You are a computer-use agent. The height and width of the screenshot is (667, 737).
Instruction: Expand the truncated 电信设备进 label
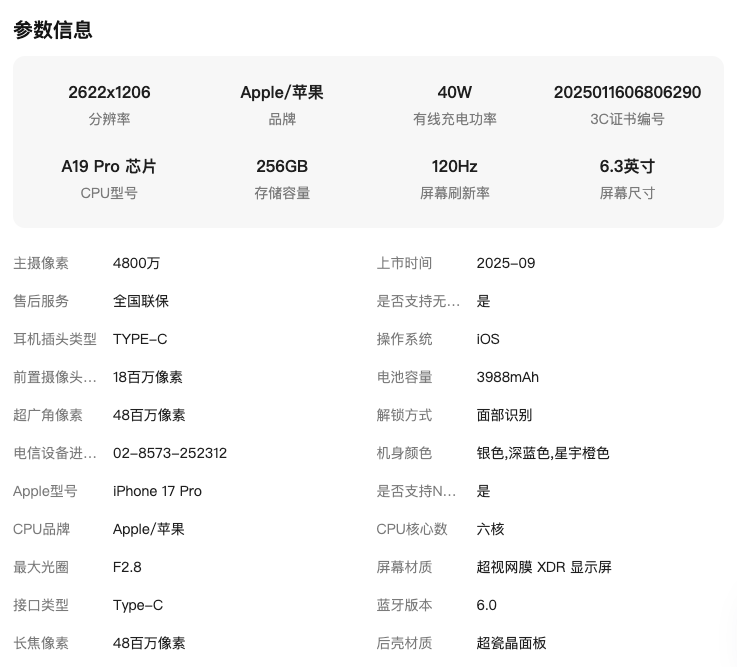[x=55, y=453]
